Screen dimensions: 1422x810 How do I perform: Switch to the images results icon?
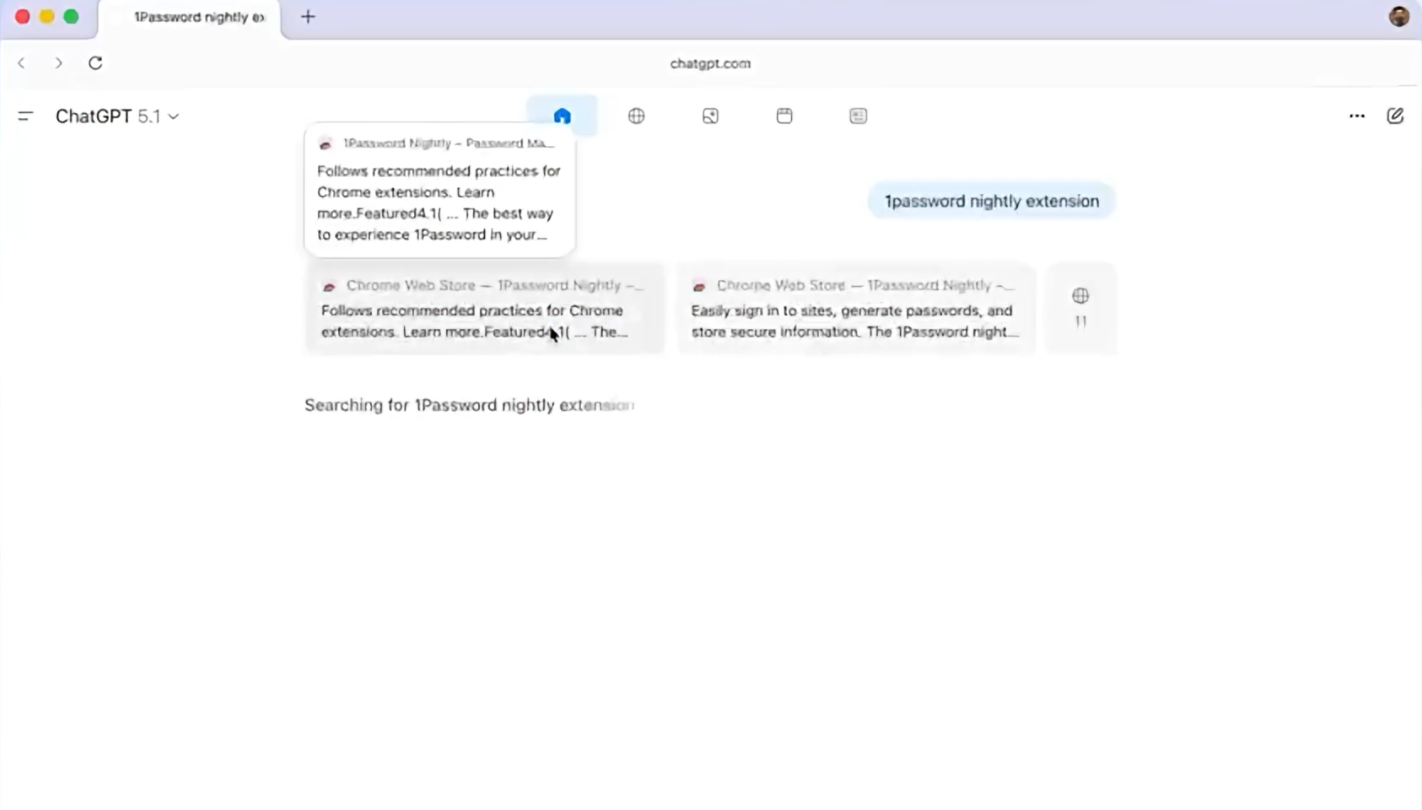click(x=710, y=116)
